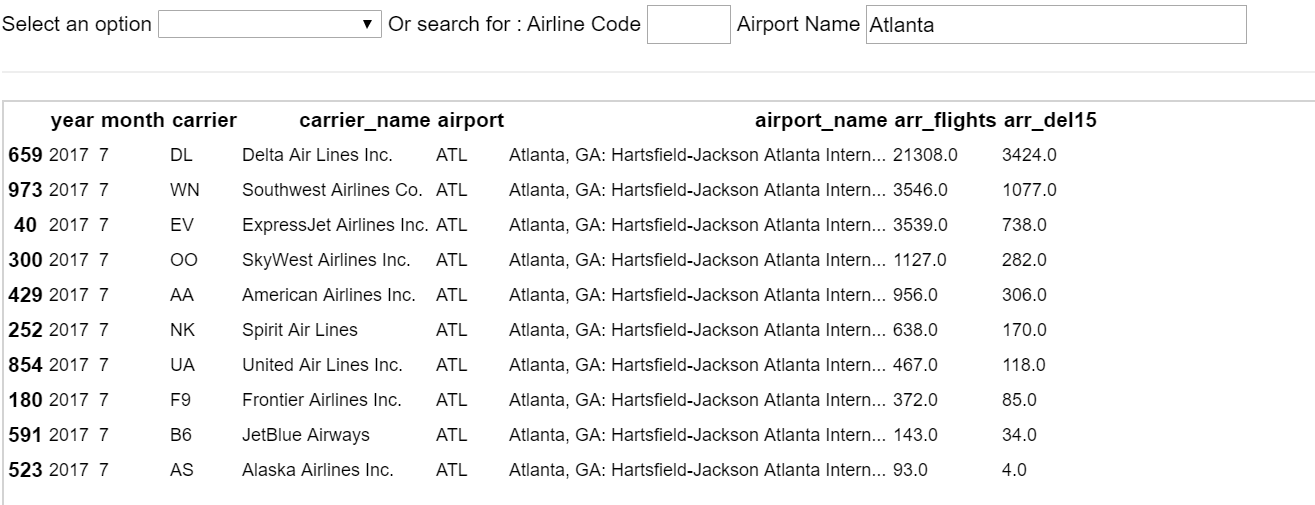
Task: Click the carrier_name column header
Action: pos(365,121)
